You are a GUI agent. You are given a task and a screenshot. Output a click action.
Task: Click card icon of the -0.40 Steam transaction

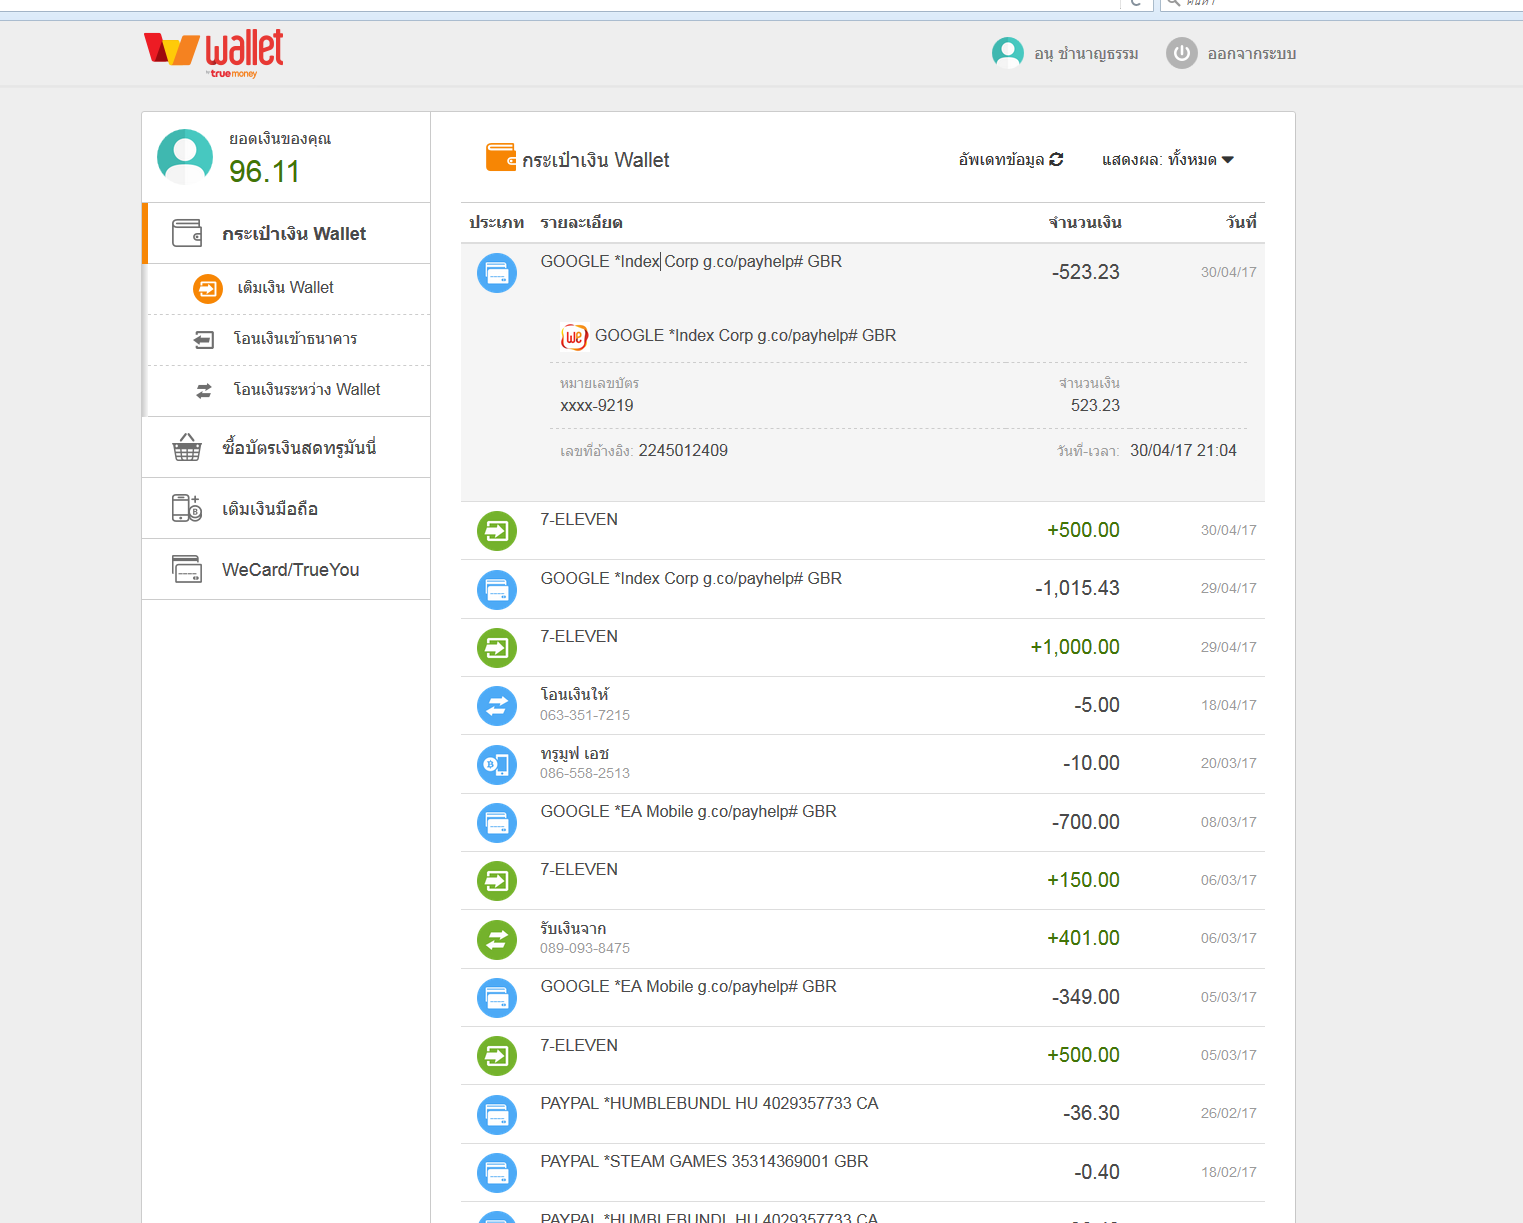(497, 1173)
